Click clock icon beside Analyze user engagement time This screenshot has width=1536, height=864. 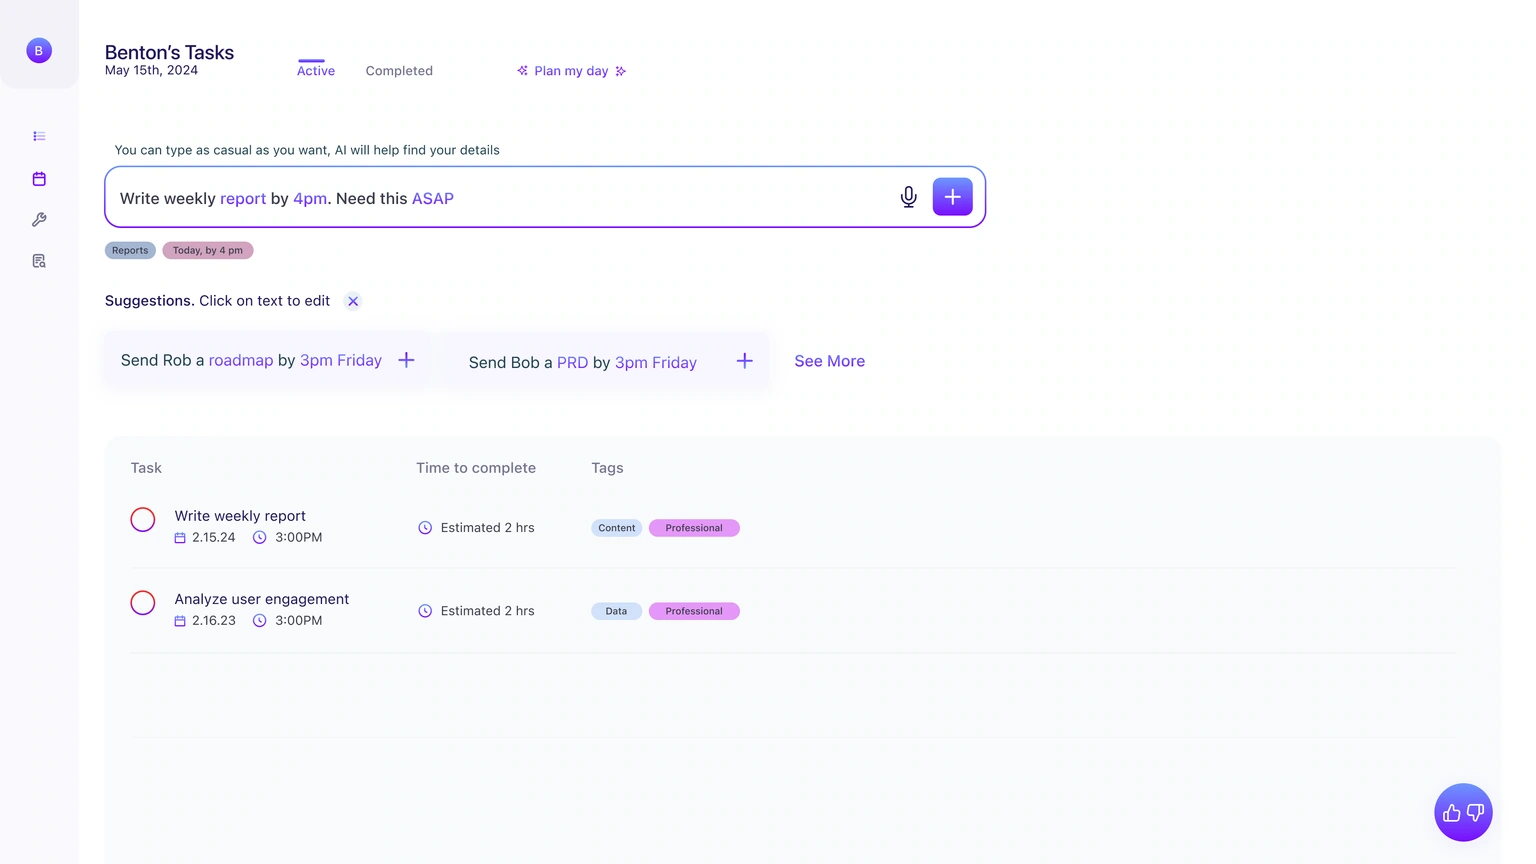click(x=260, y=621)
